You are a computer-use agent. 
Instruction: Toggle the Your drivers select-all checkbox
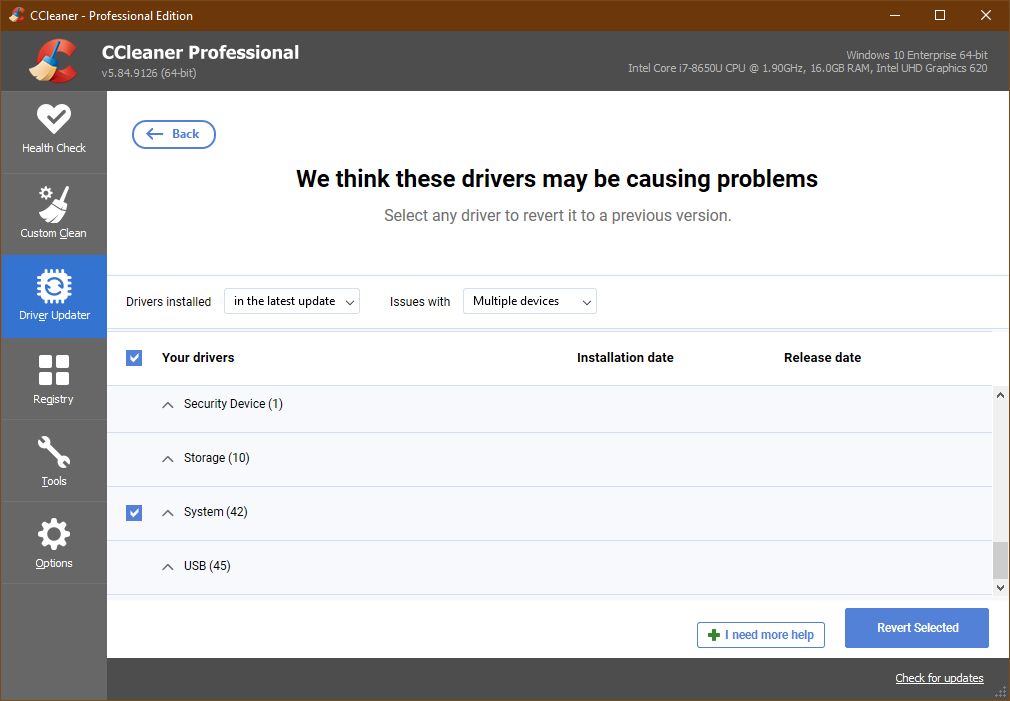pyautogui.click(x=134, y=358)
